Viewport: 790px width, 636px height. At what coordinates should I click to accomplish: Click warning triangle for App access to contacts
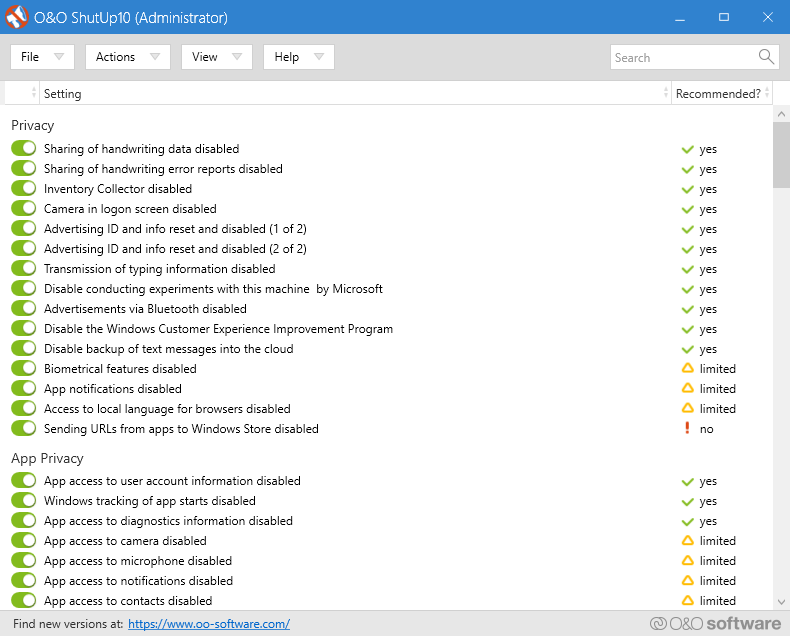[687, 600]
